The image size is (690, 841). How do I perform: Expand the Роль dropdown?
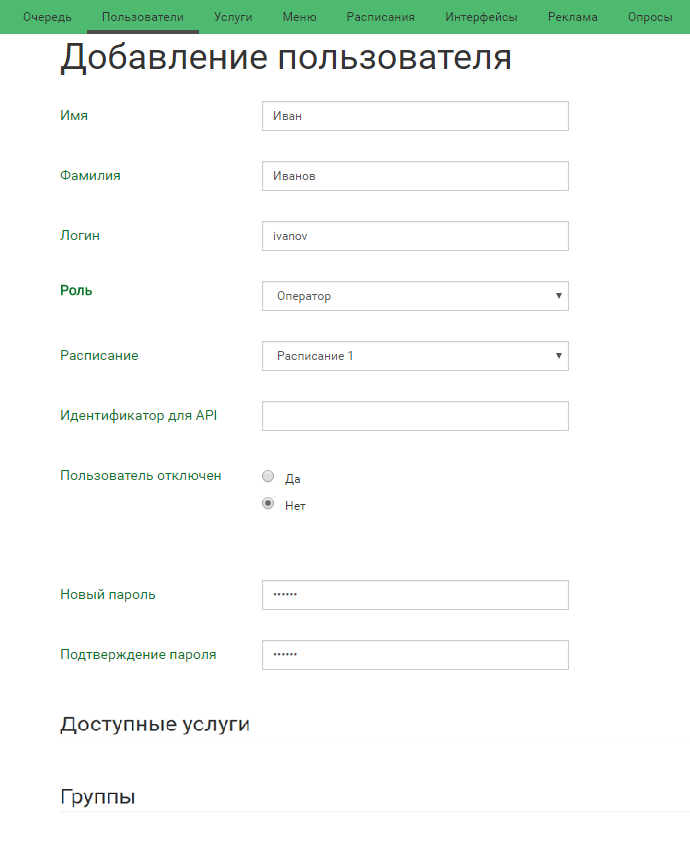click(415, 296)
